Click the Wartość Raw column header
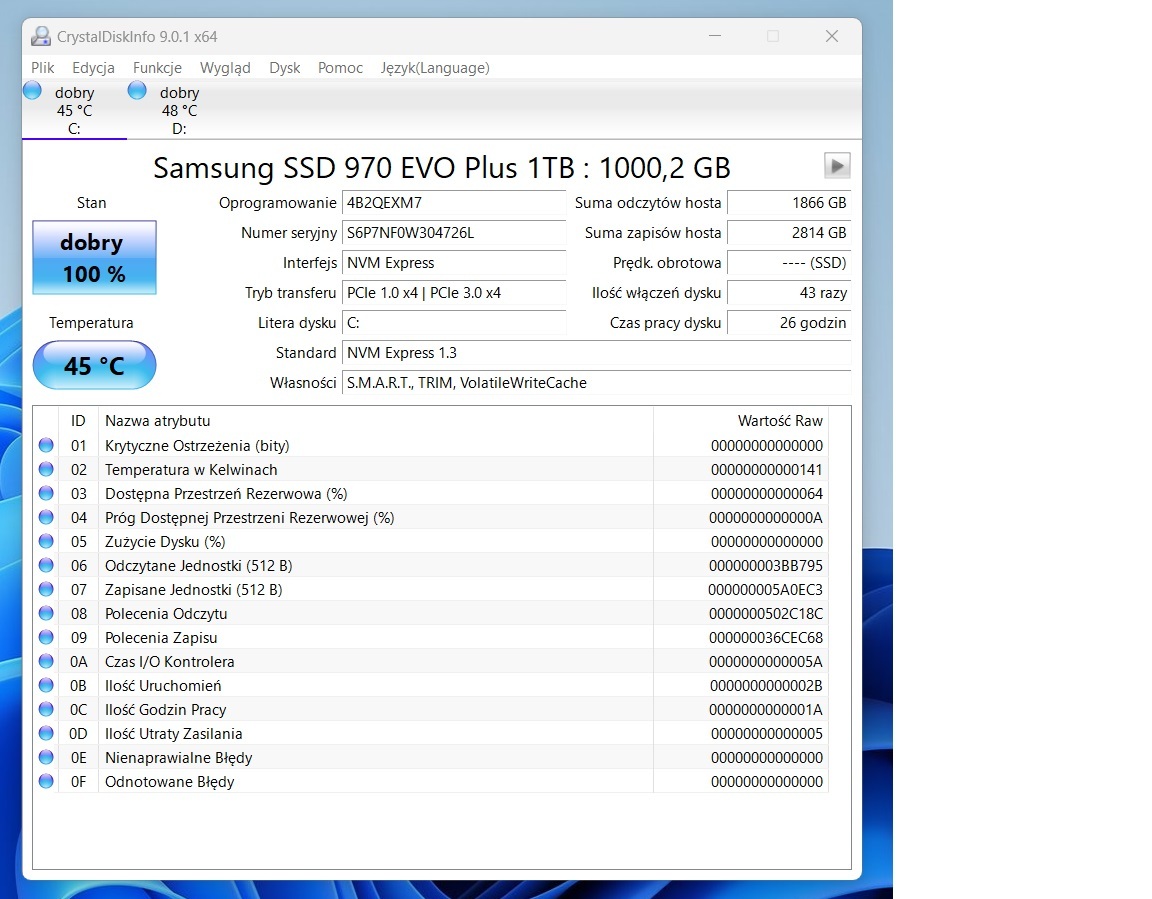 741,421
